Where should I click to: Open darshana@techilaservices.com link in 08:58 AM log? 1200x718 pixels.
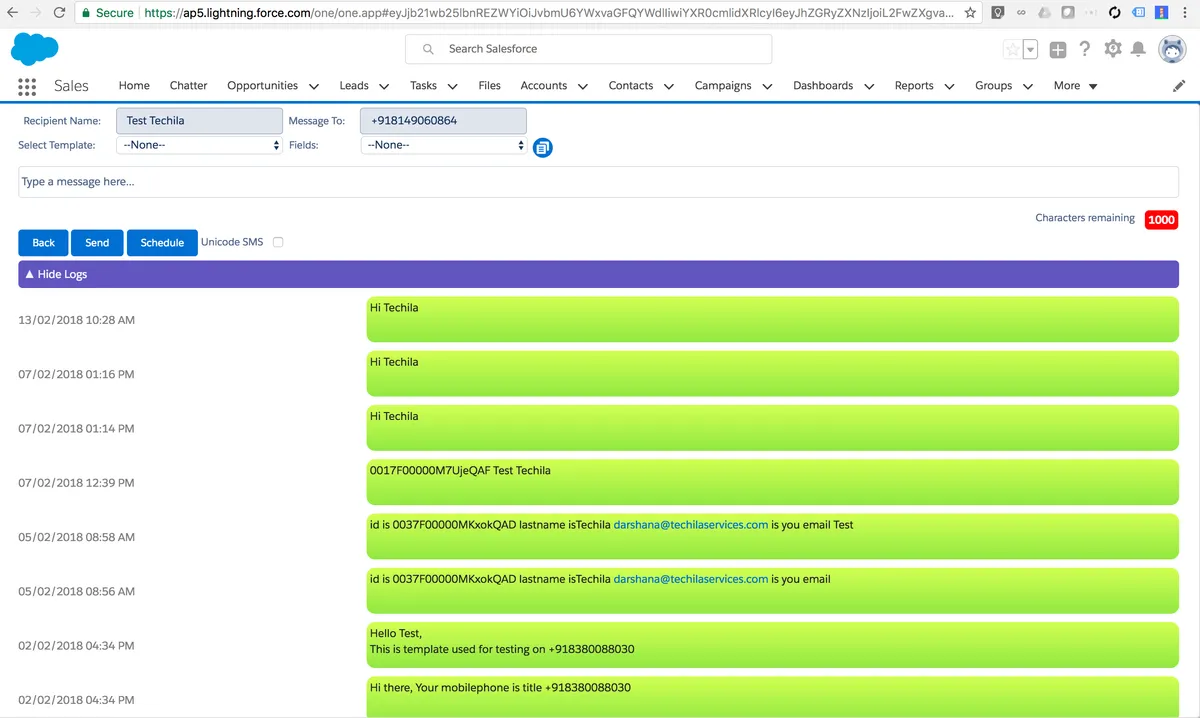[x=690, y=525]
